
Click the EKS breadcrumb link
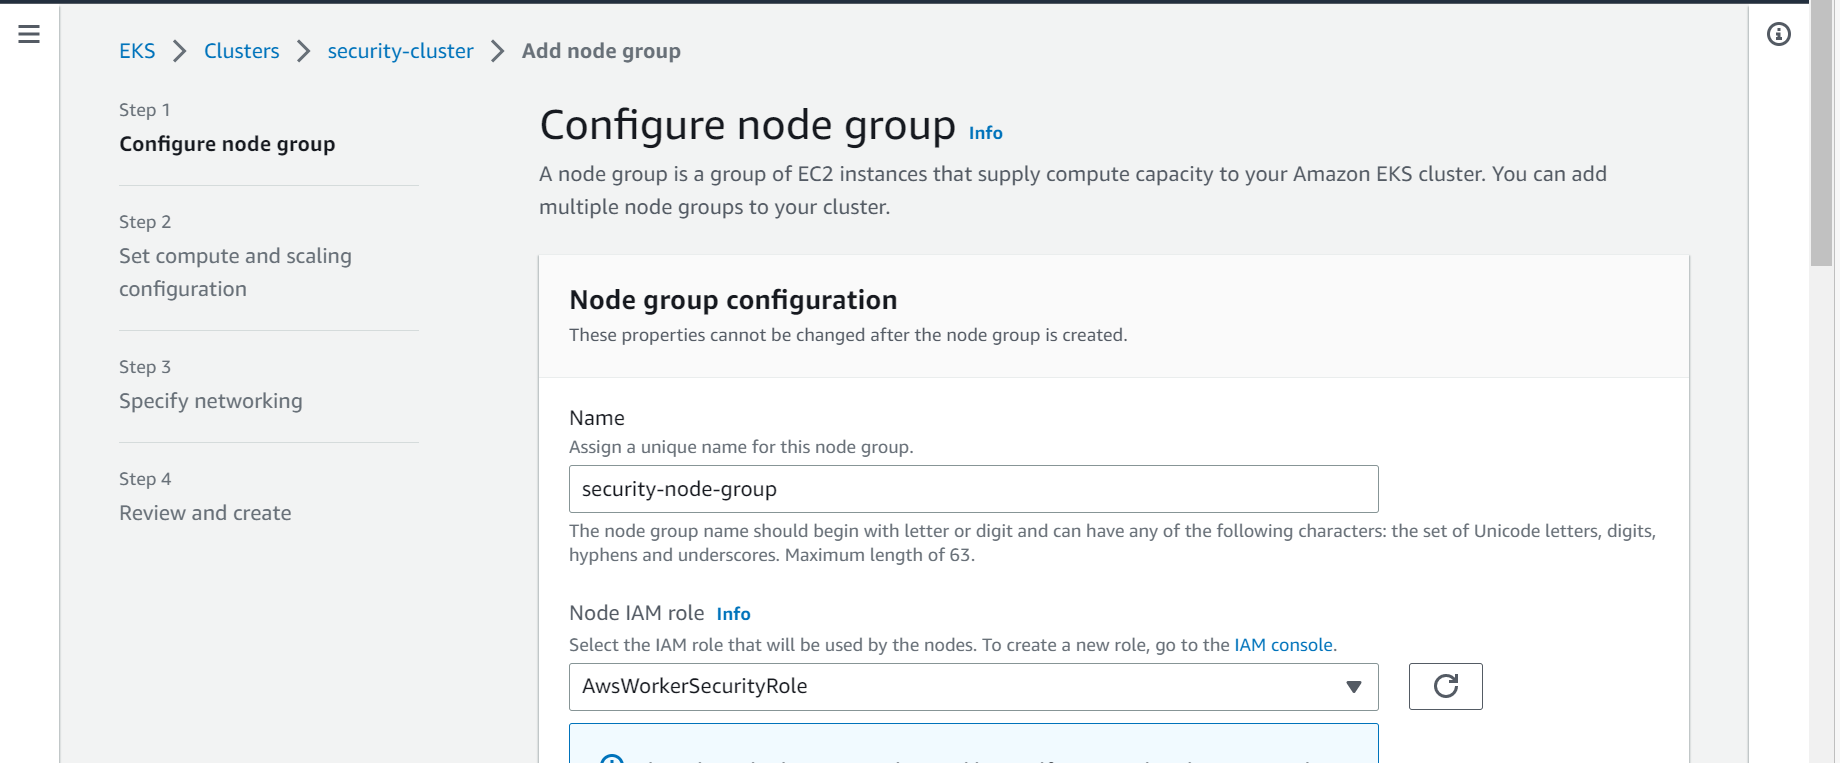coord(137,51)
